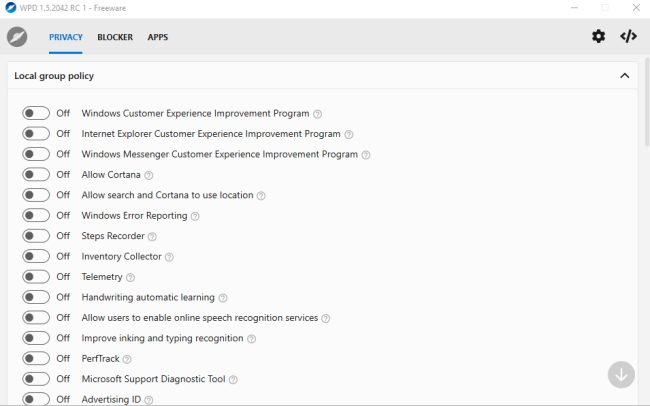Toggle the Windows Error Reporting switch

coord(36,216)
